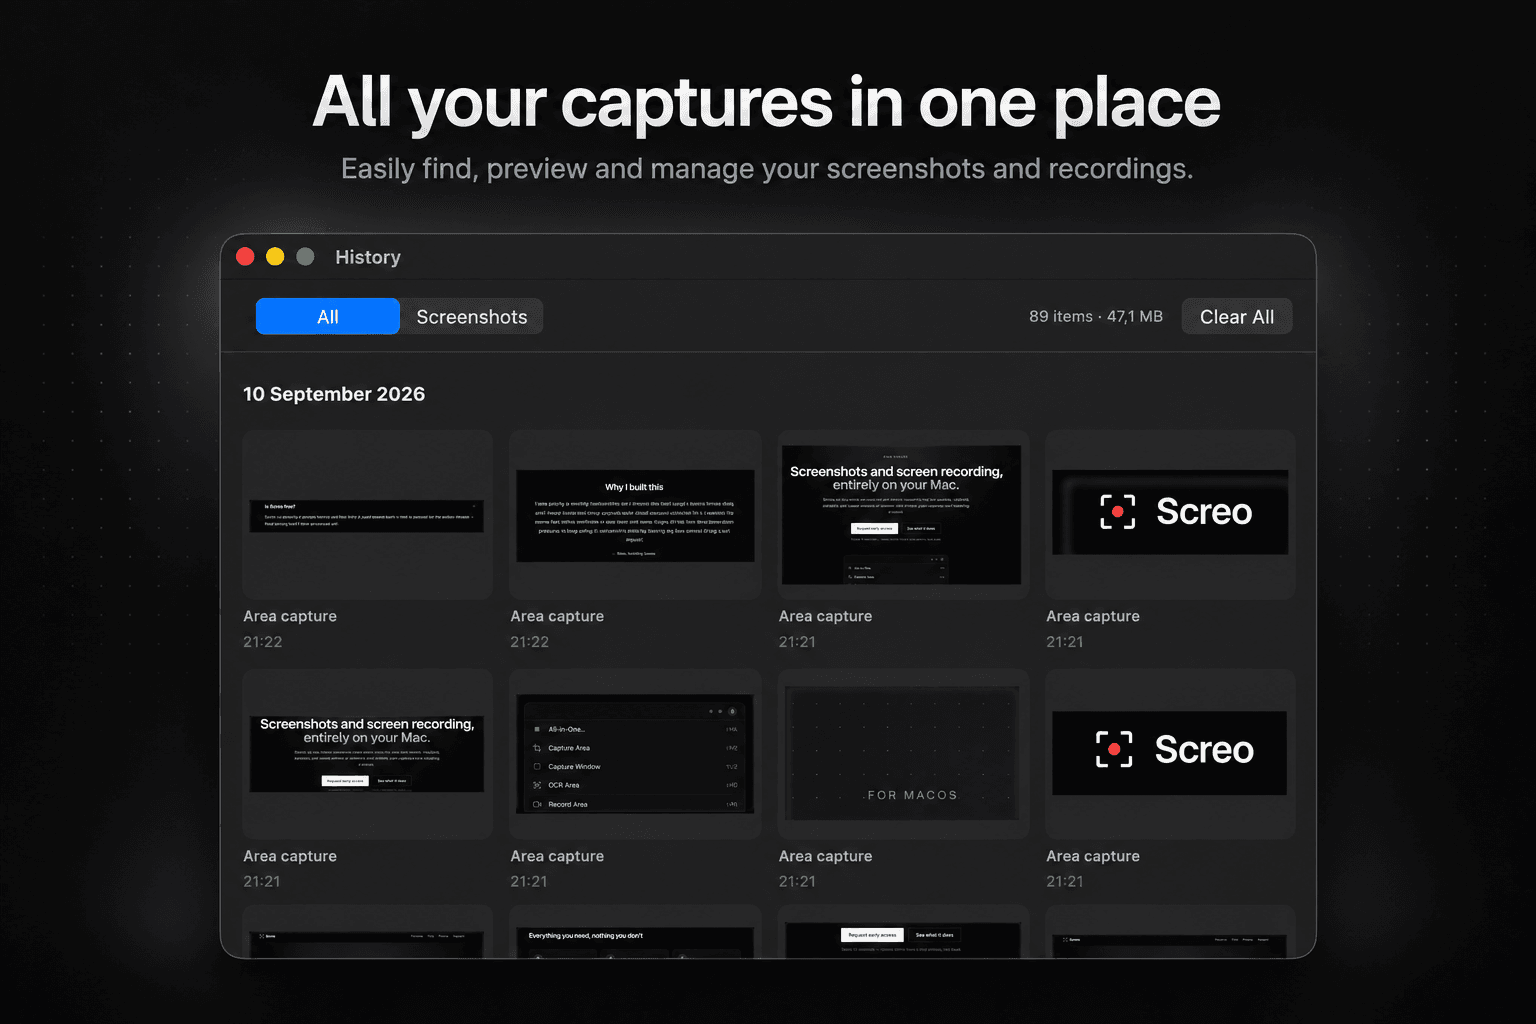Open the 'FOR MACOS' capture thumbnail
The height and width of the screenshot is (1024, 1536).
pyautogui.click(x=904, y=754)
